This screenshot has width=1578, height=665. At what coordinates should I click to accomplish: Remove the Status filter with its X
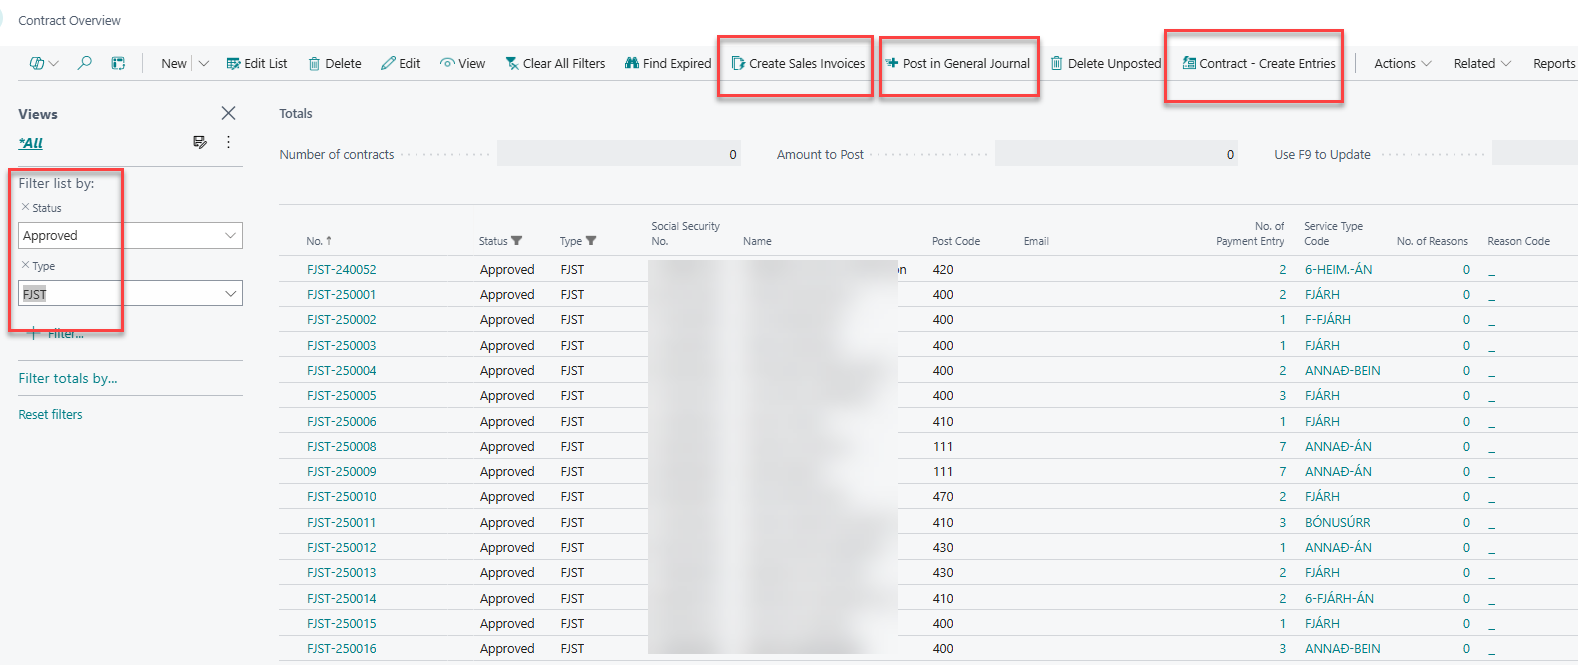(25, 207)
